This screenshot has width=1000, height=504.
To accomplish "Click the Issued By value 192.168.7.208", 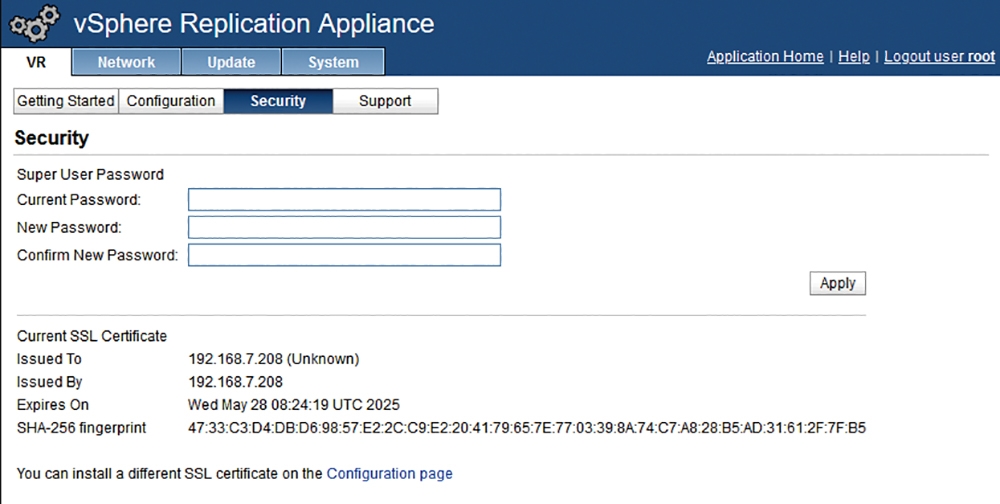I will (x=235, y=382).
